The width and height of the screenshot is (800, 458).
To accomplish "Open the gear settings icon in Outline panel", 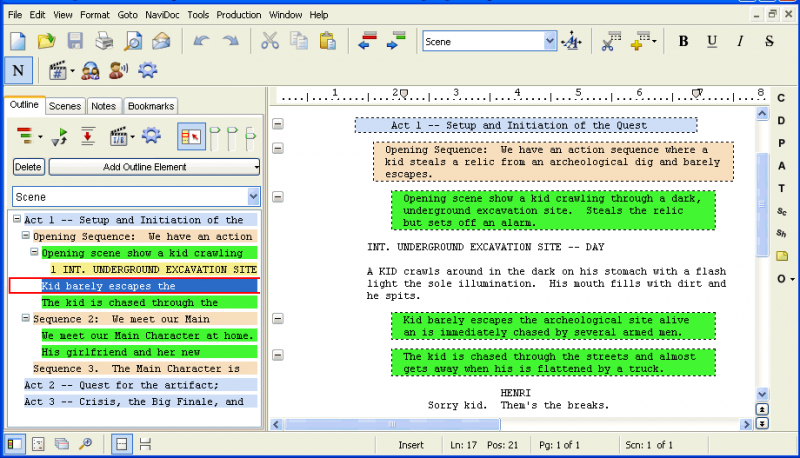I will coord(152,136).
